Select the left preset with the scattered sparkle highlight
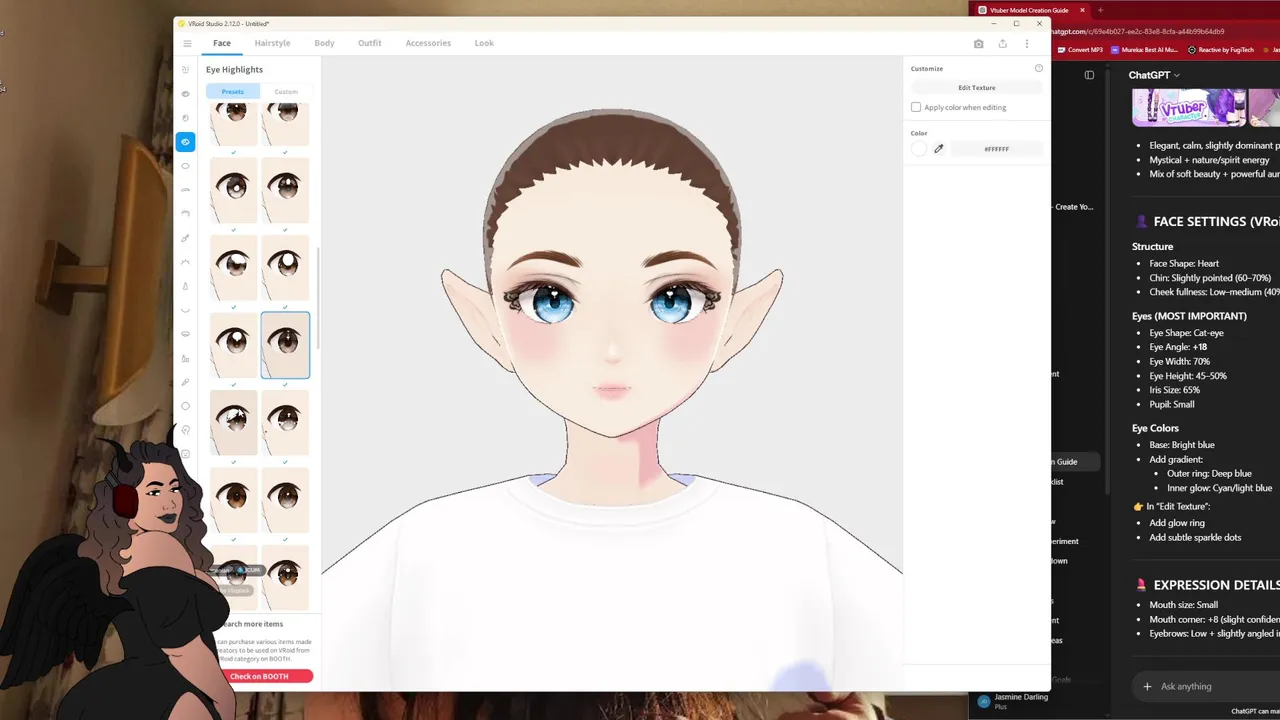The height and width of the screenshot is (720, 1280). (233, 423)
